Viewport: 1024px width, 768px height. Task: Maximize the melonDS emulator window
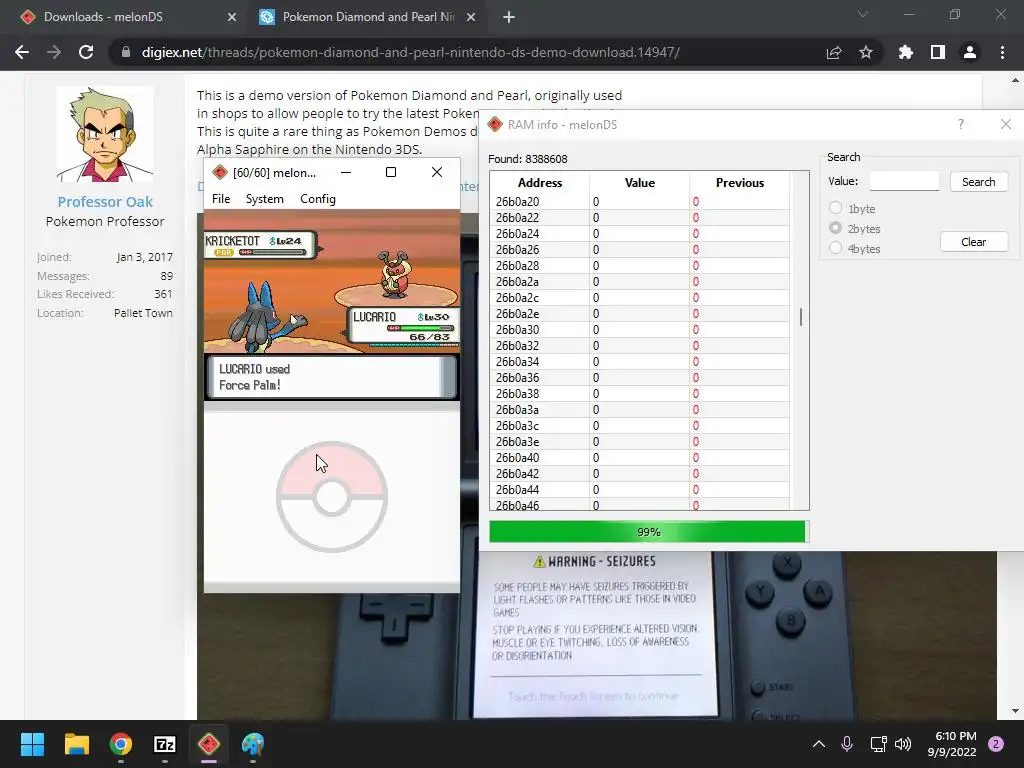[391, 172]
